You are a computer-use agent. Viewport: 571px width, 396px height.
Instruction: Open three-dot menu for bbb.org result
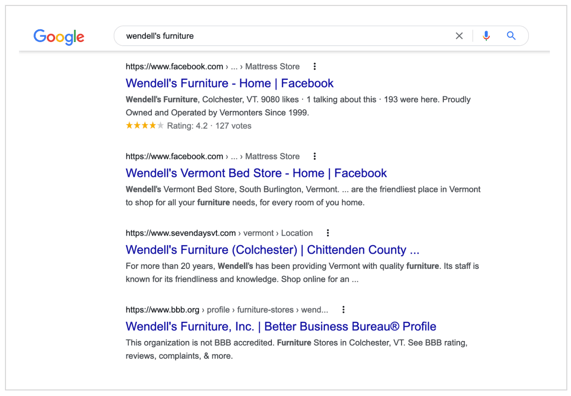tap(343, 310)
